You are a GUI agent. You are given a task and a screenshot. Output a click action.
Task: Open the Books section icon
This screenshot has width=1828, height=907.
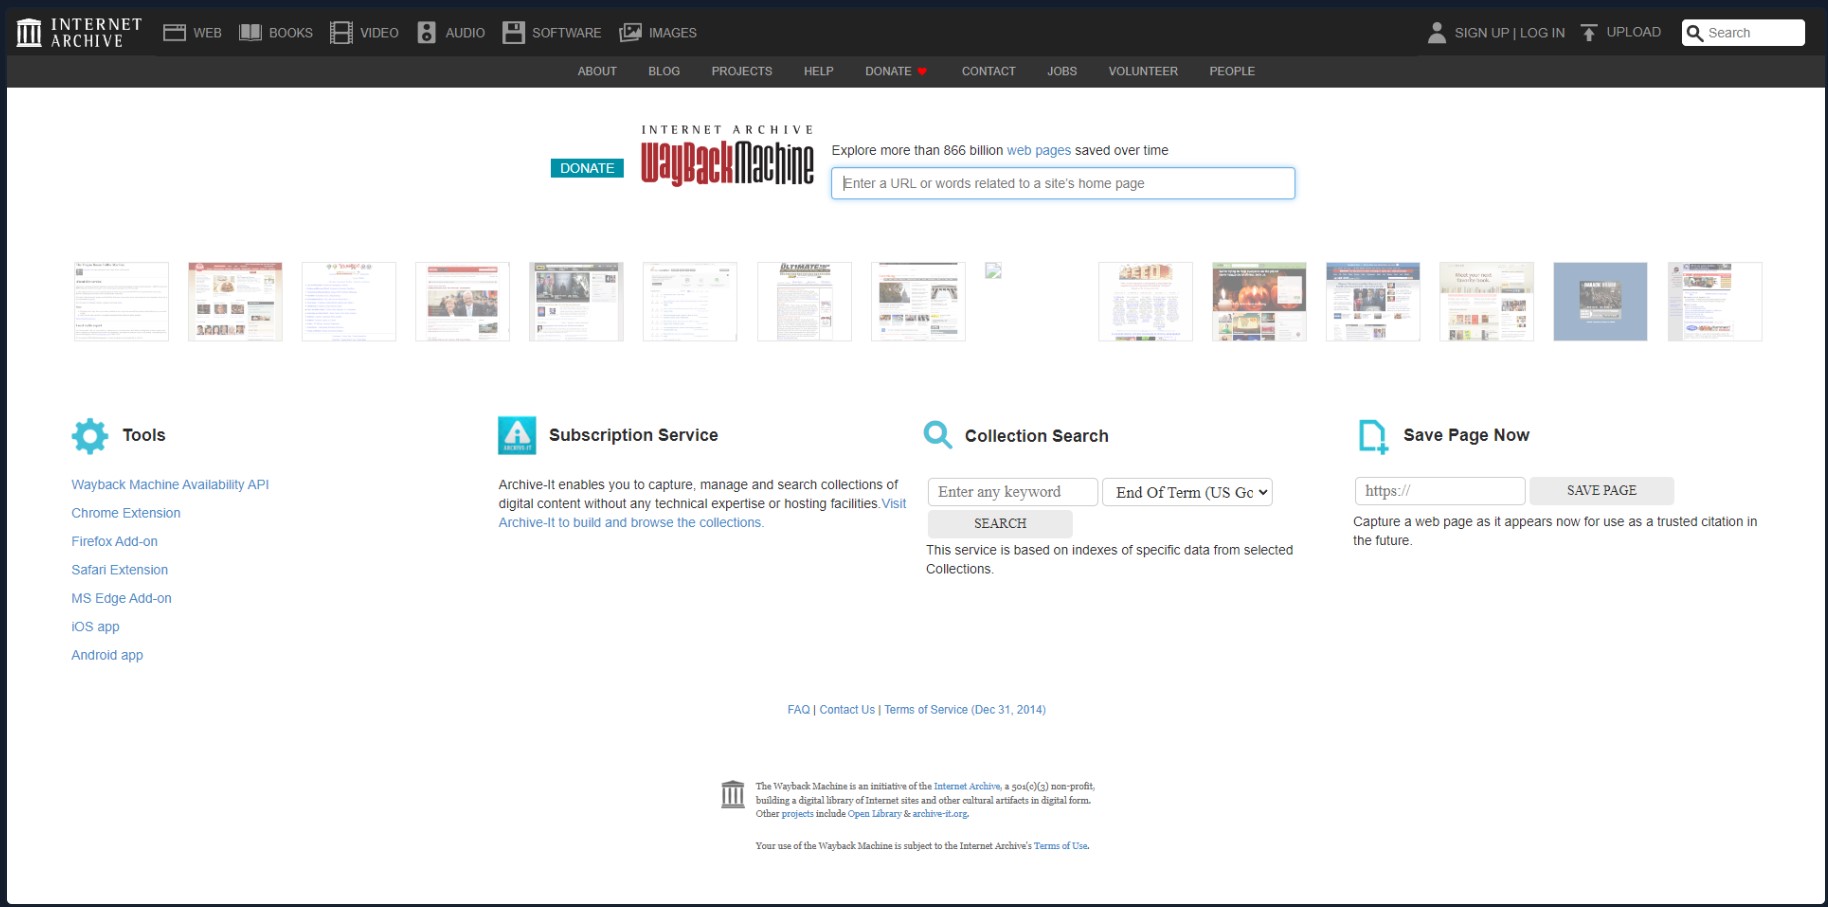click(250, 33)
